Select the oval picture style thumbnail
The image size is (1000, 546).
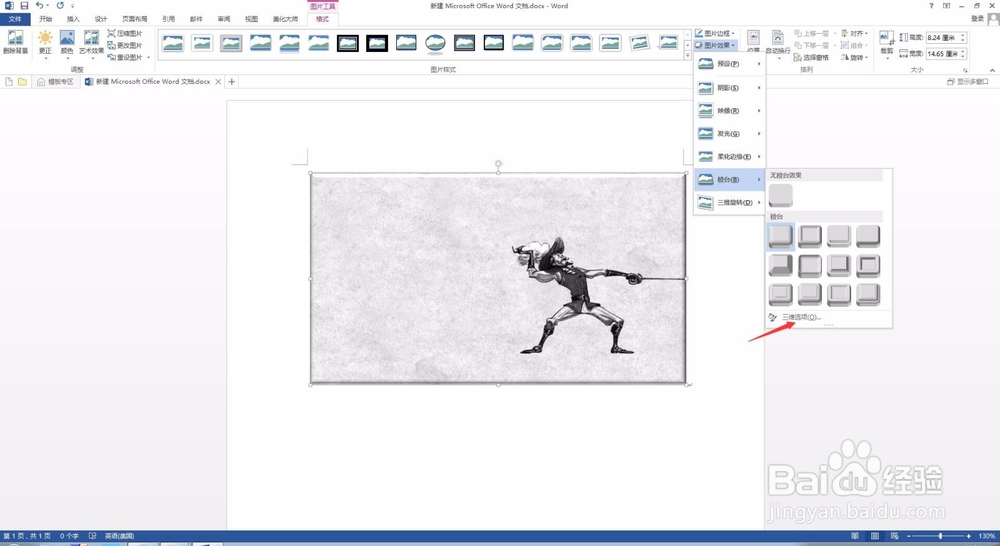tap(436, 43)
